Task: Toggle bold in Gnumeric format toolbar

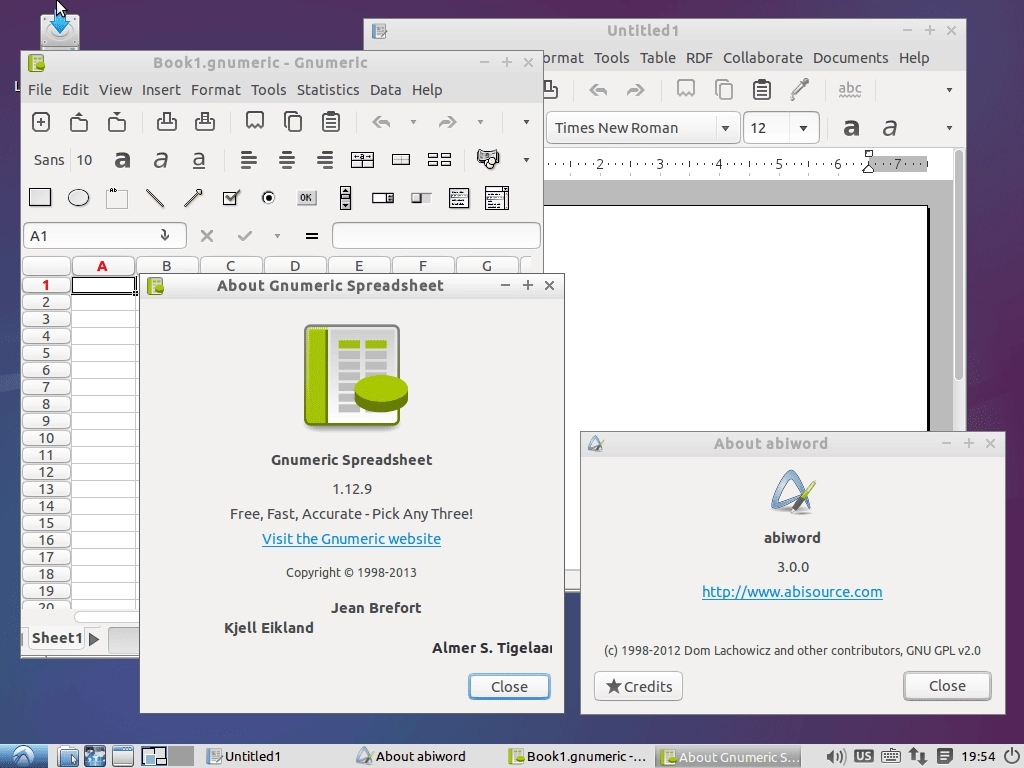Action: 122,160
